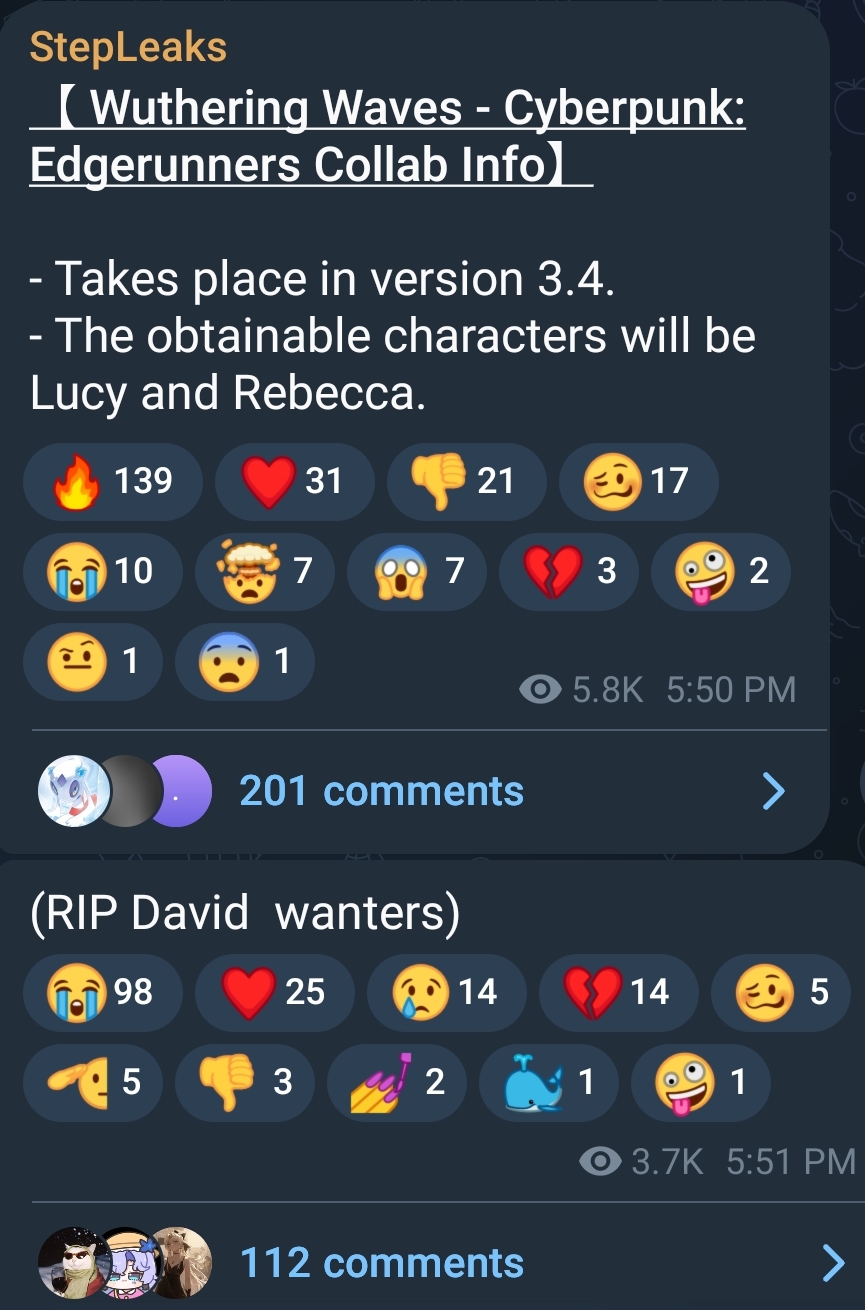Tap the whale reaction on second post
This screenshot has width=865, height=1310.
pos(549,1082)
